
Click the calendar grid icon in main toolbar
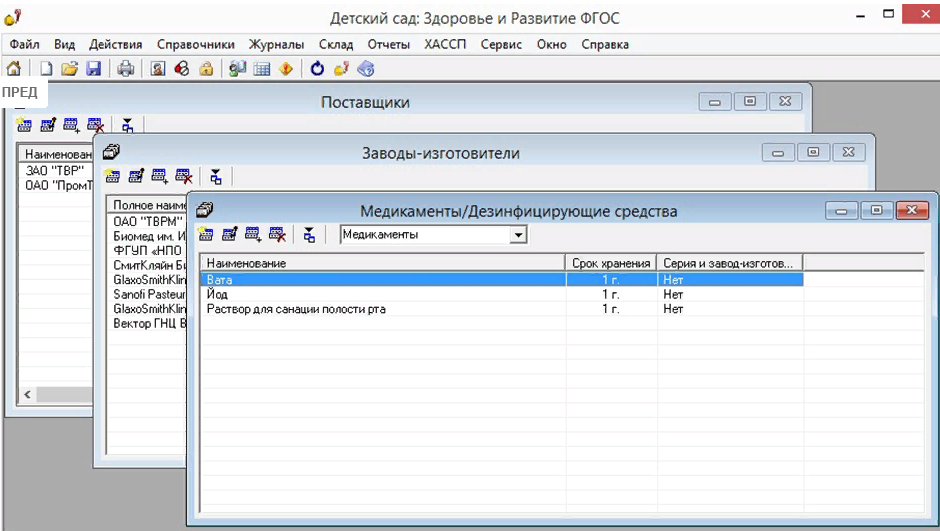click(x=261, y=69)
